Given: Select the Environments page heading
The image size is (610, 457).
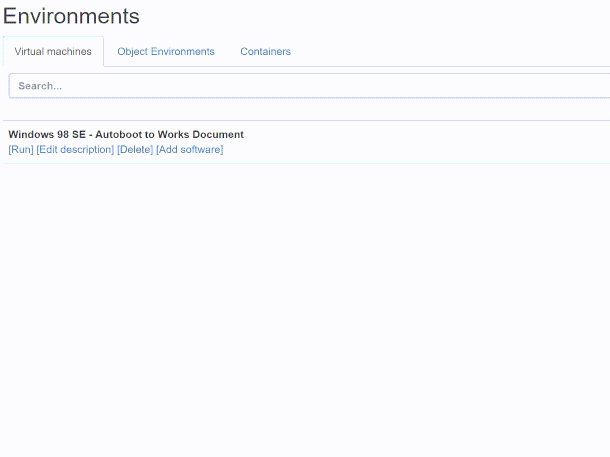Looking at the screenshot, I should coord(71,16).
